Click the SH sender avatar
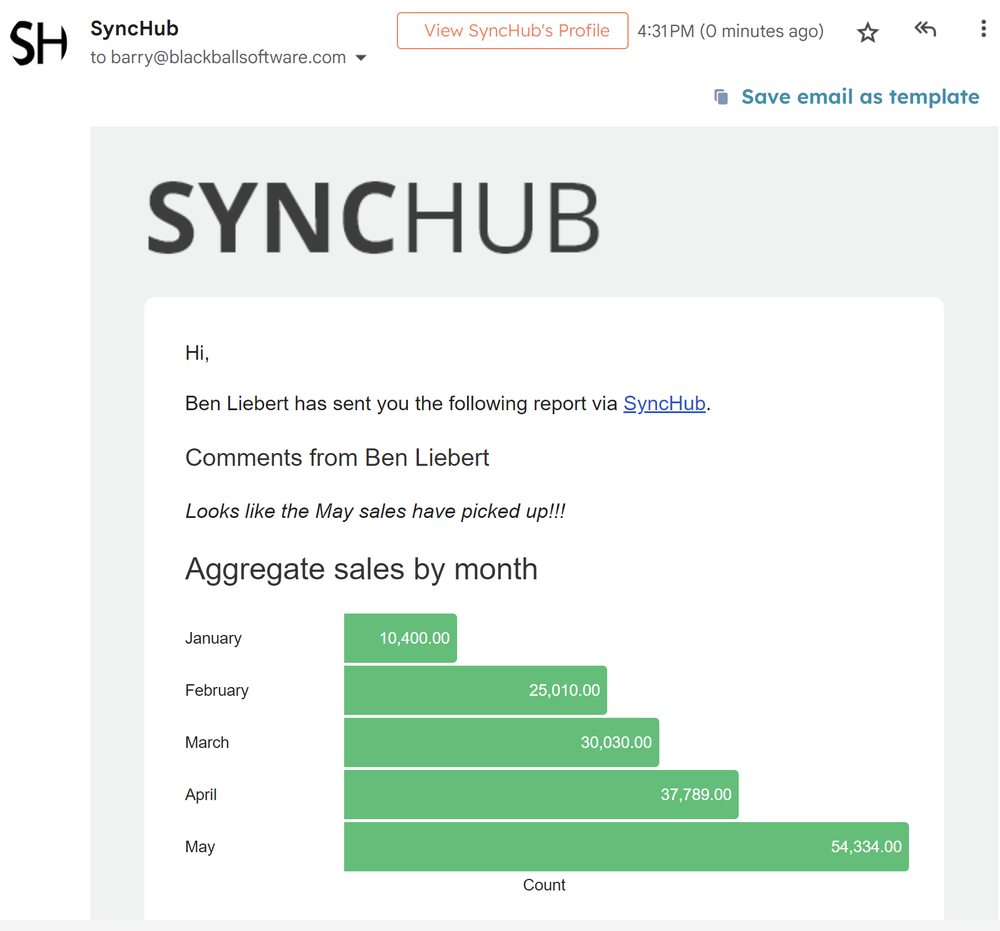Viewport: 1000px width, 931px height. coord(39,43)
